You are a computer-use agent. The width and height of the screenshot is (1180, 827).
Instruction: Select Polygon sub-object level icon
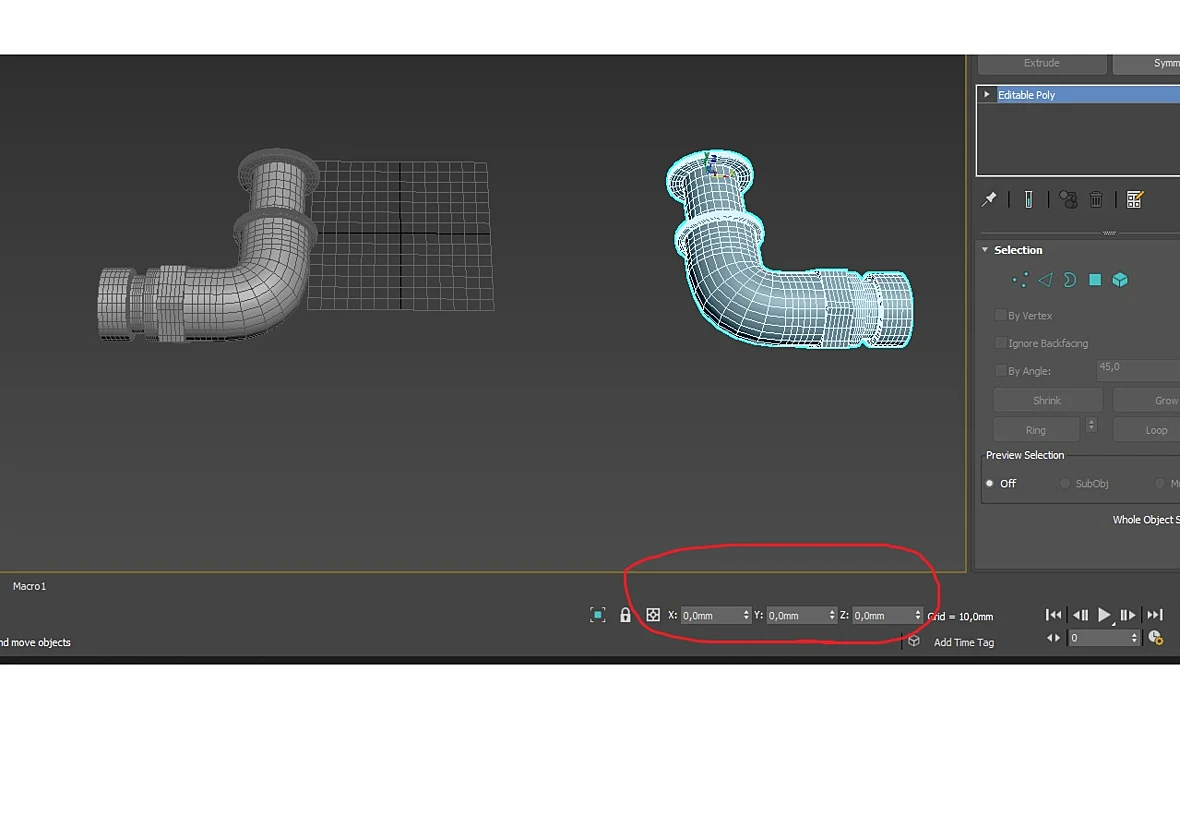[x=1095, y=280]
